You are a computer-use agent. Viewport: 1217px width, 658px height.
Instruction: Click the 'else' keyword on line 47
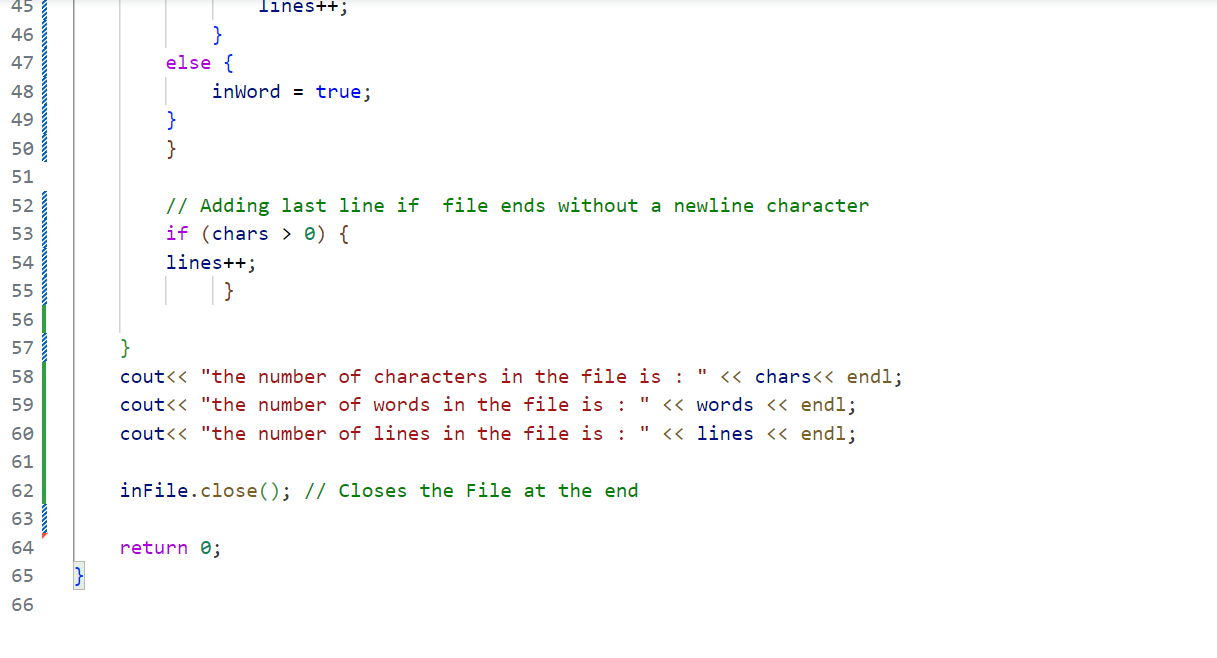188,63
